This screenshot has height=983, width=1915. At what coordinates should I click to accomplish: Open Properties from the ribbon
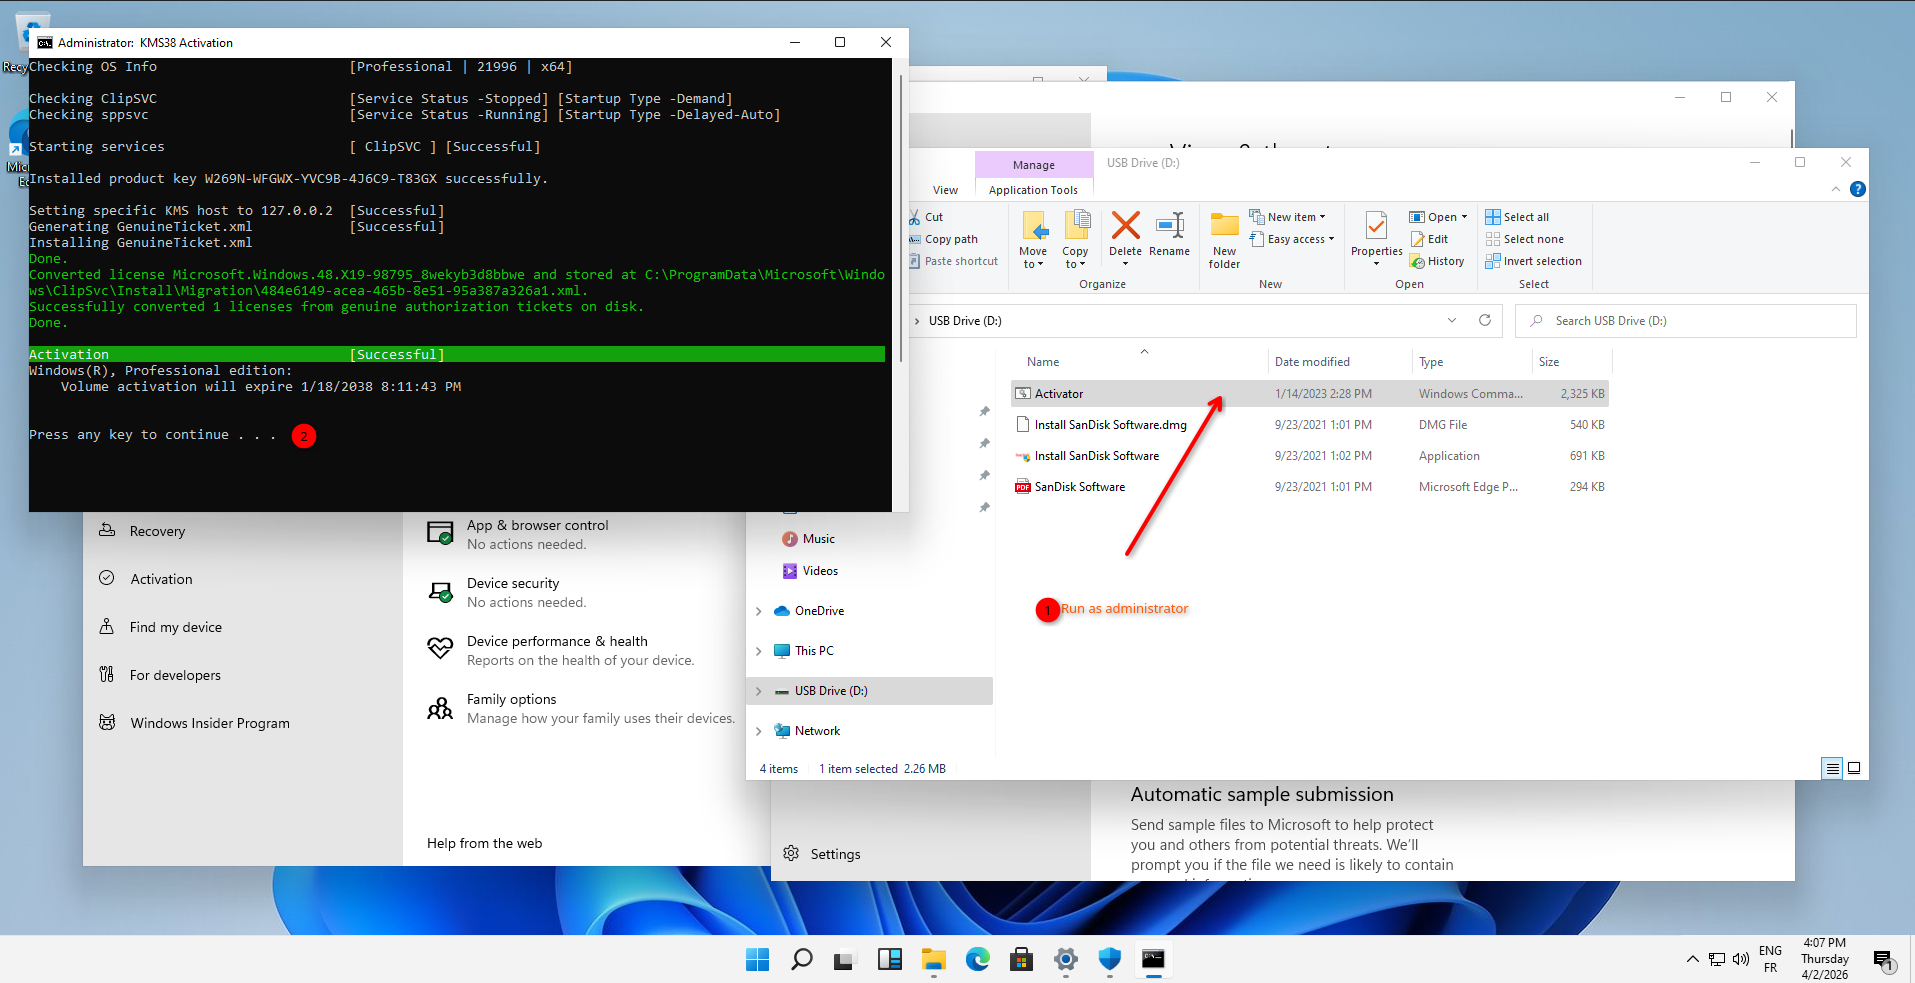coord(1376,234)
